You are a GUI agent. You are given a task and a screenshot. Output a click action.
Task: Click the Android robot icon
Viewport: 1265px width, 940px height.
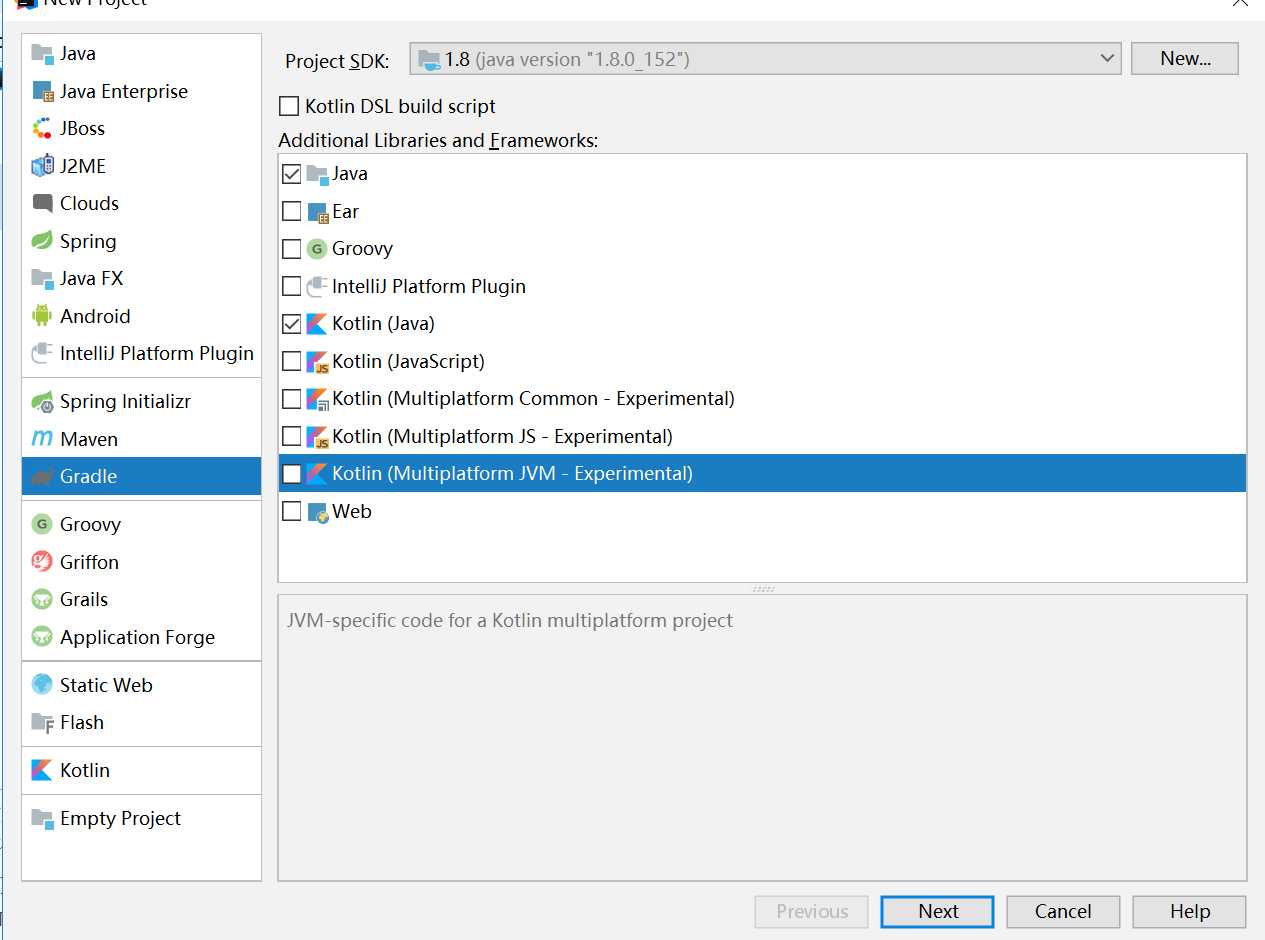pyautogui.click(x=42, y=316)
